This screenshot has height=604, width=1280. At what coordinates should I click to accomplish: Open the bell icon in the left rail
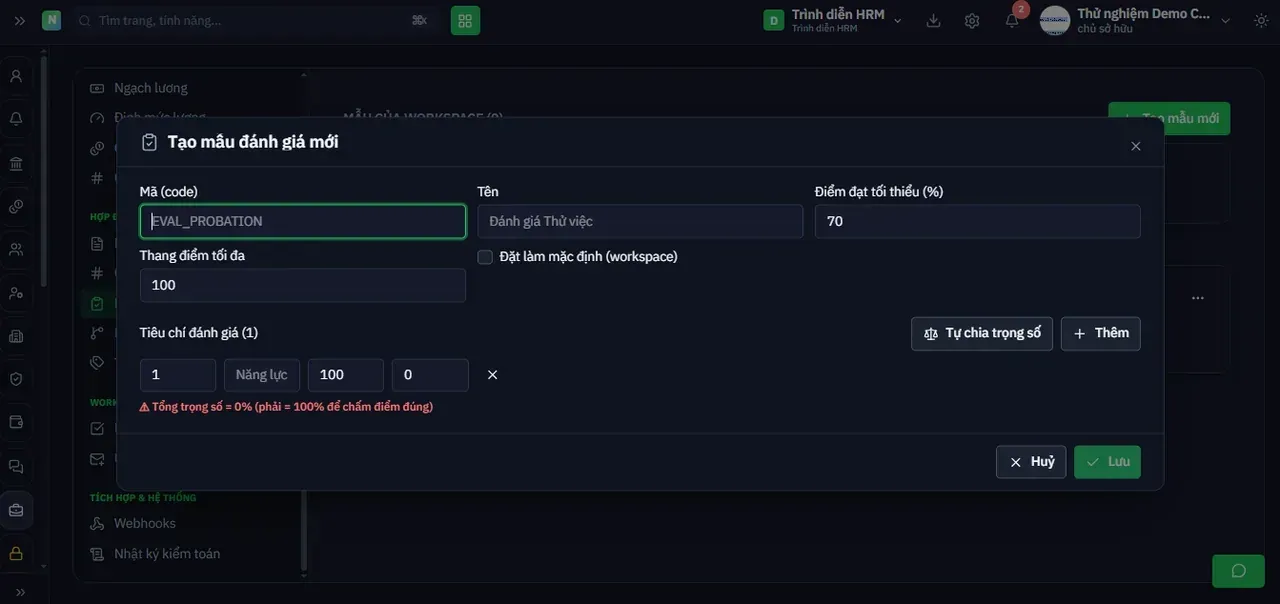tap(16, 119)
